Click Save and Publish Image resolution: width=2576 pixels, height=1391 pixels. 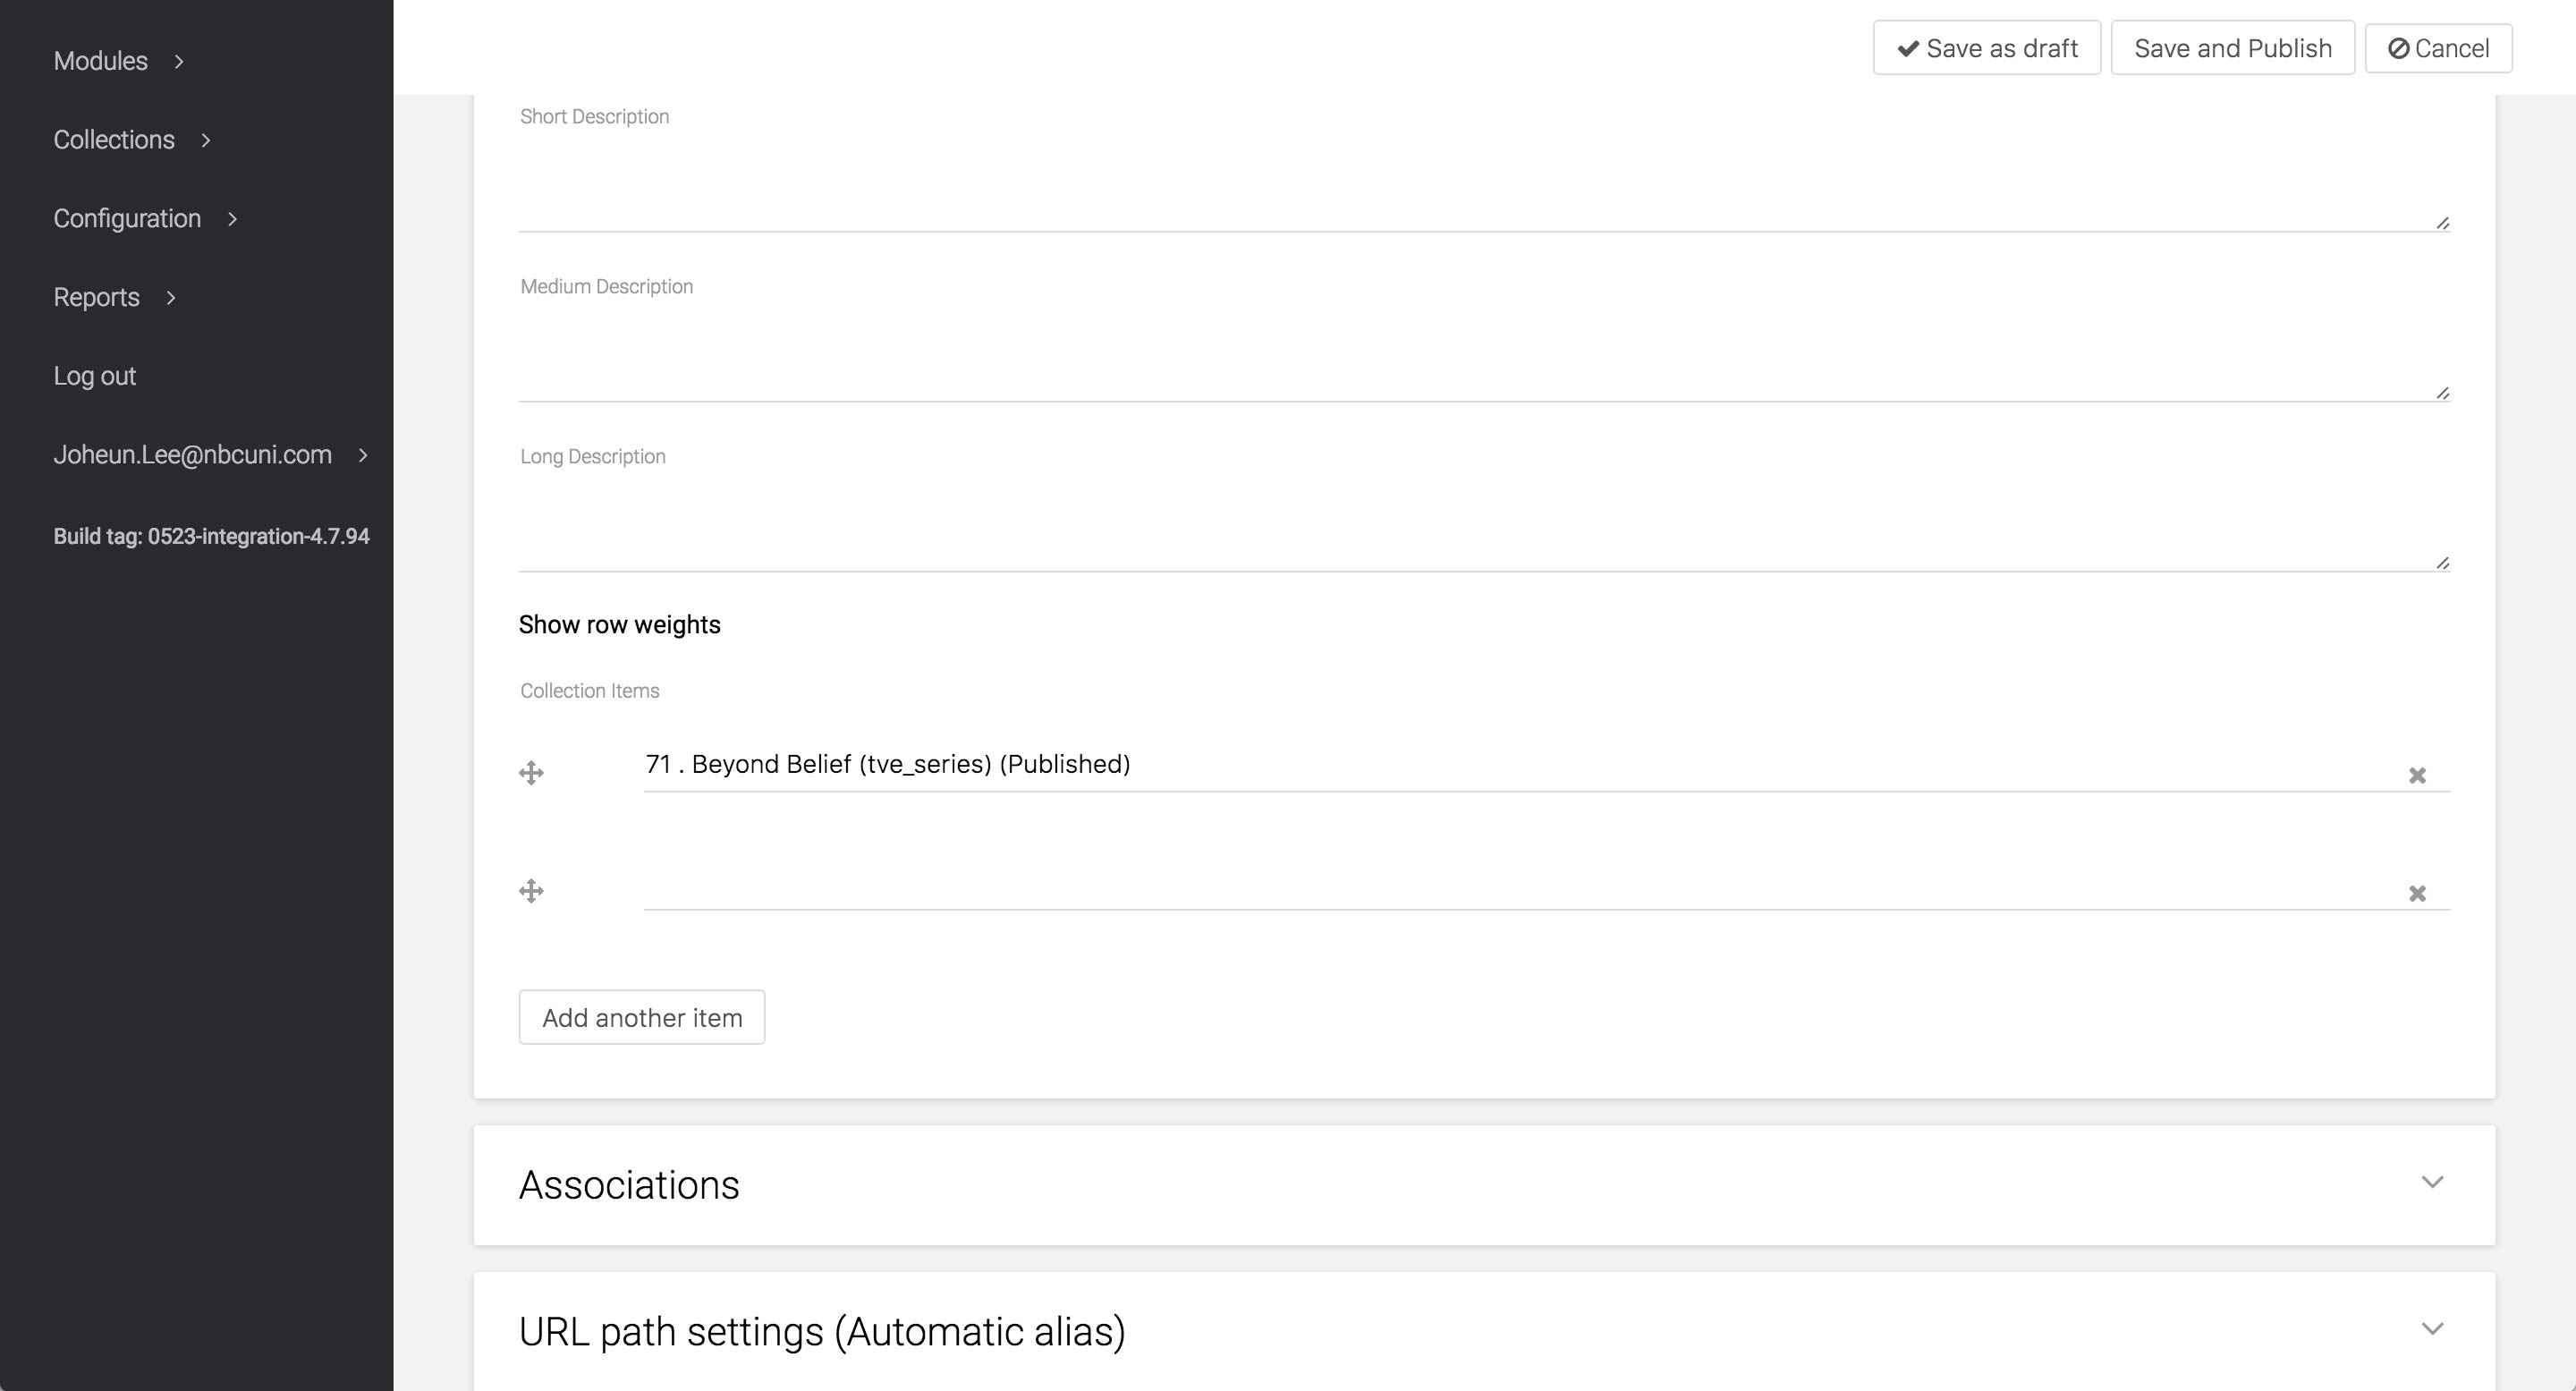[2232, 48]
